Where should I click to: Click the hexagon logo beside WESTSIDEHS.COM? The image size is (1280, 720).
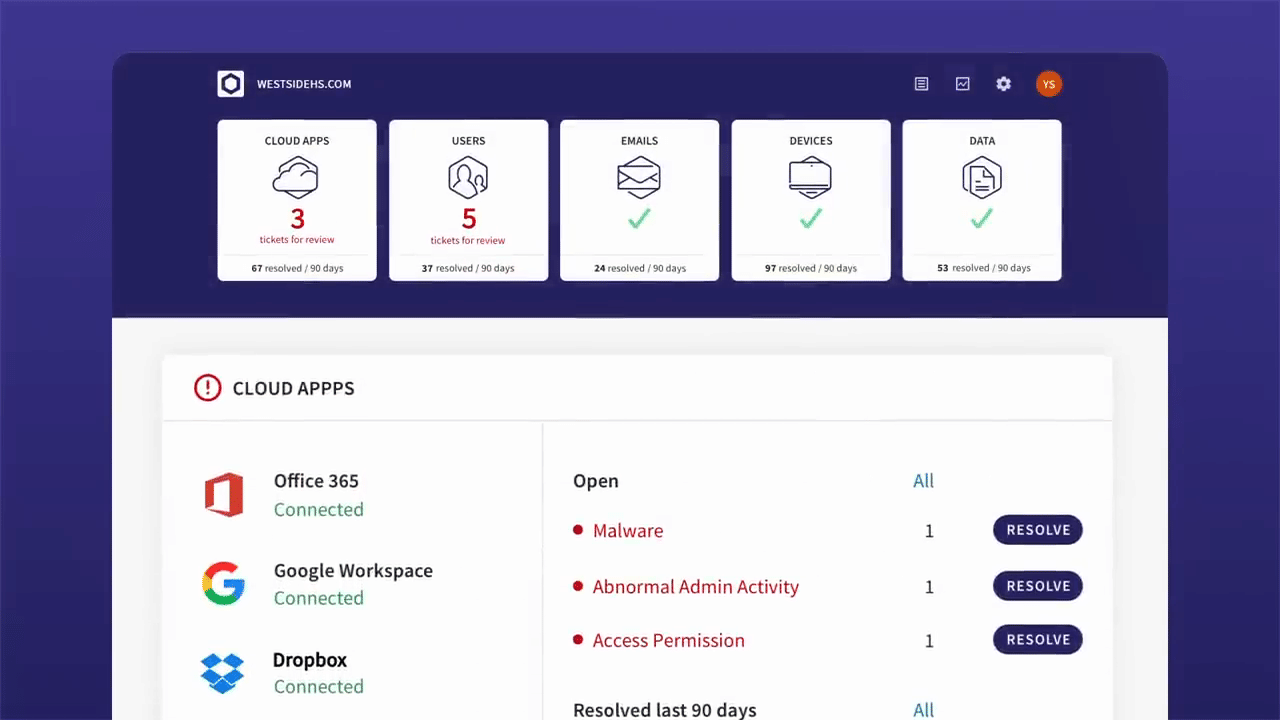pyautogui.click(x=231, y=84)
